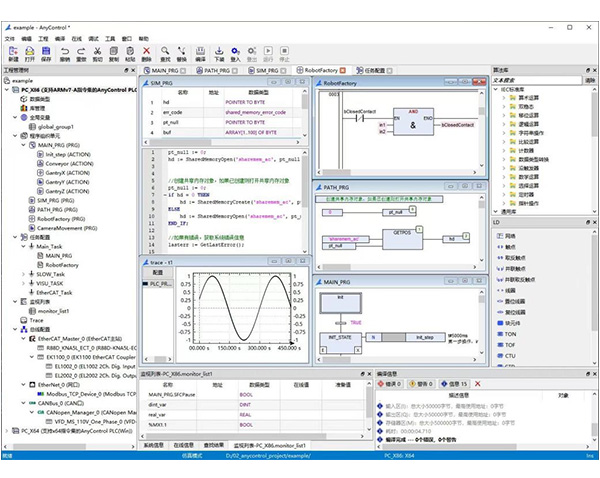
Task: Click the 下载 download icon in toolbar
Action: pyautogui.click(x=219, y=54)
